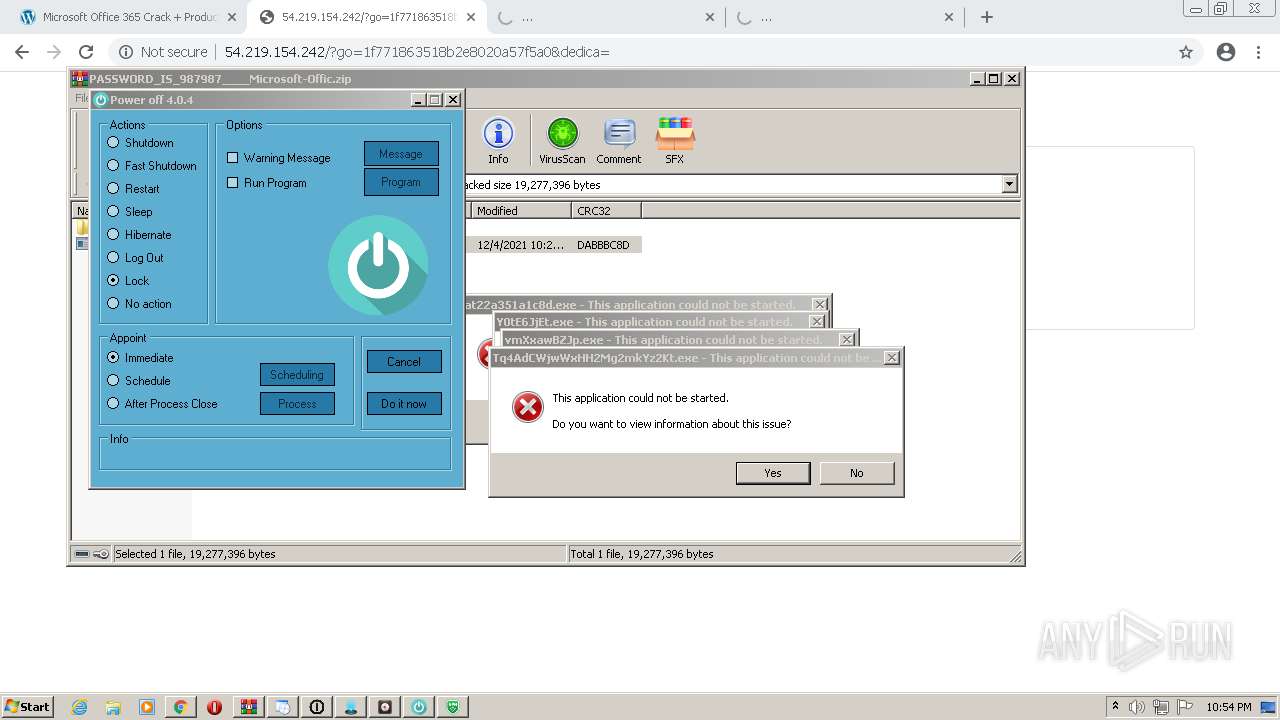Open the Comment tool in WinRAR
The image size is (1280, 720).
click(619, 140)
